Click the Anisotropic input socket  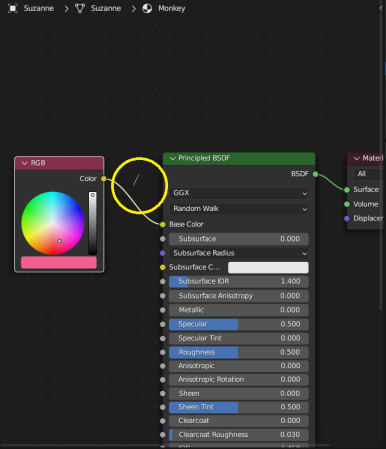tap(163, 366)
